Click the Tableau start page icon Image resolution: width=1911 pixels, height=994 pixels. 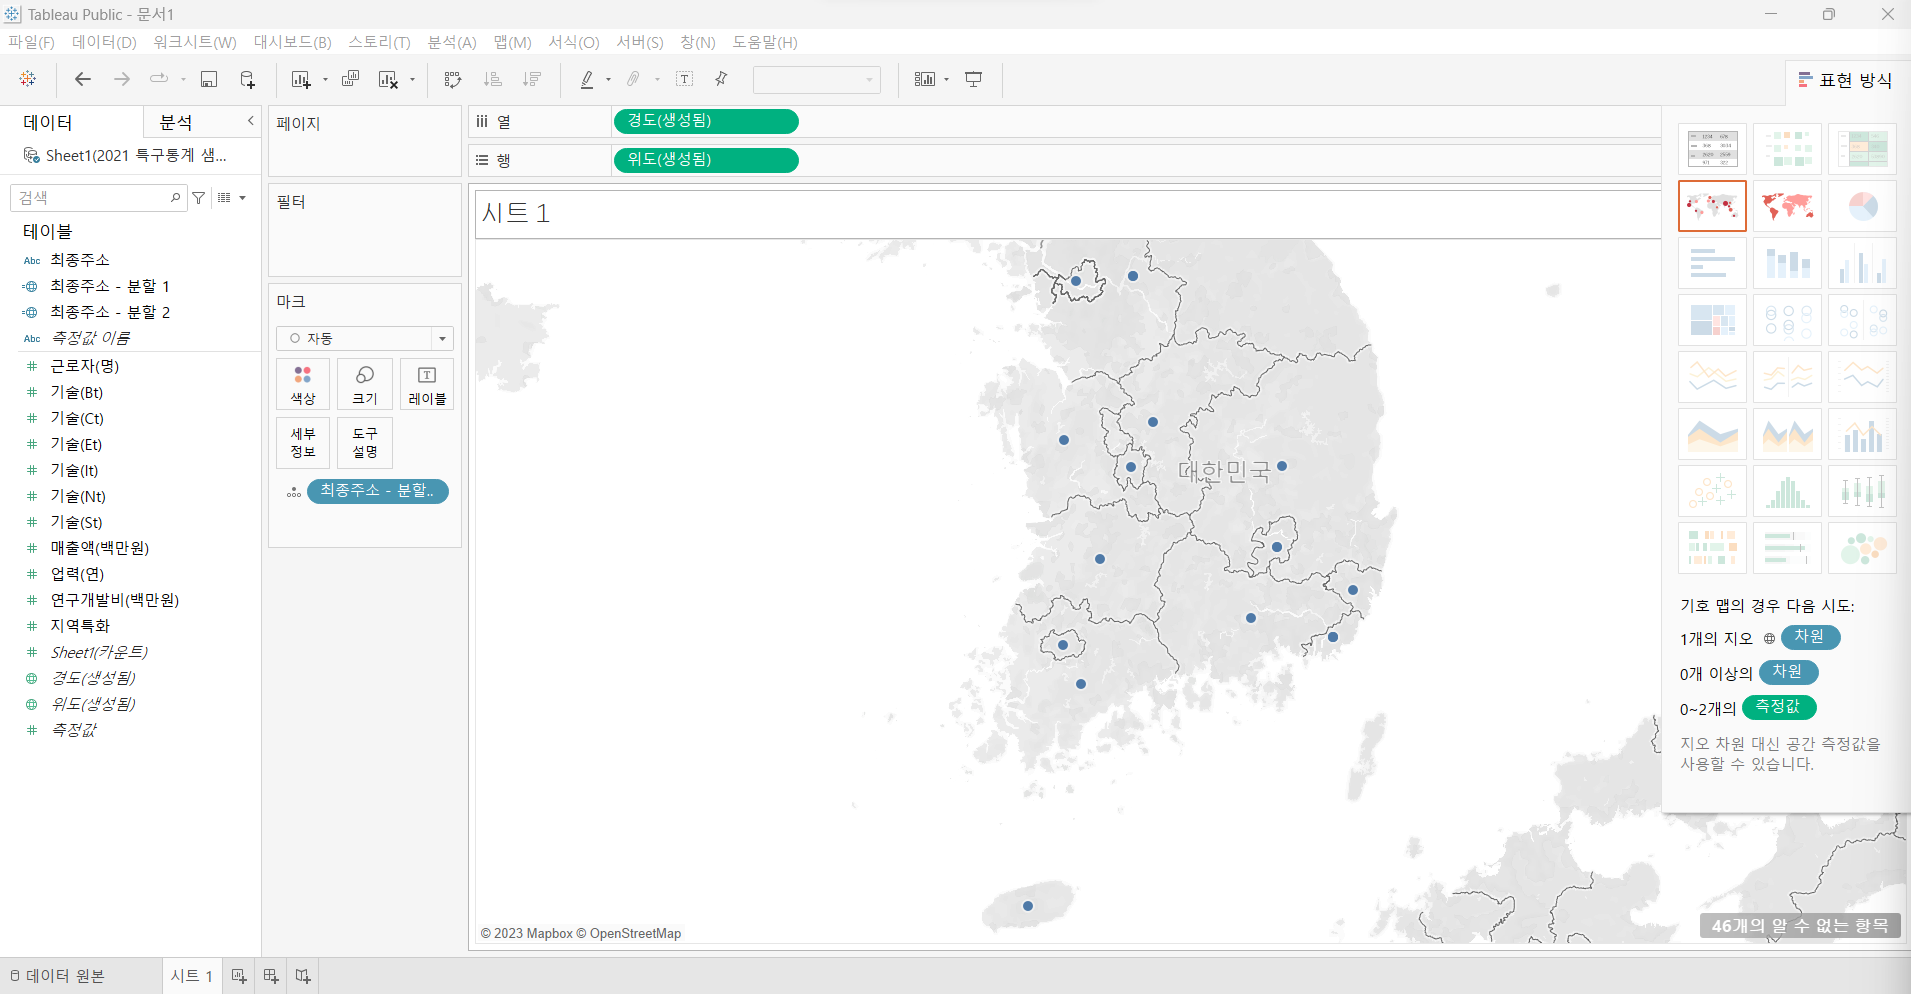tap(28, 79)
